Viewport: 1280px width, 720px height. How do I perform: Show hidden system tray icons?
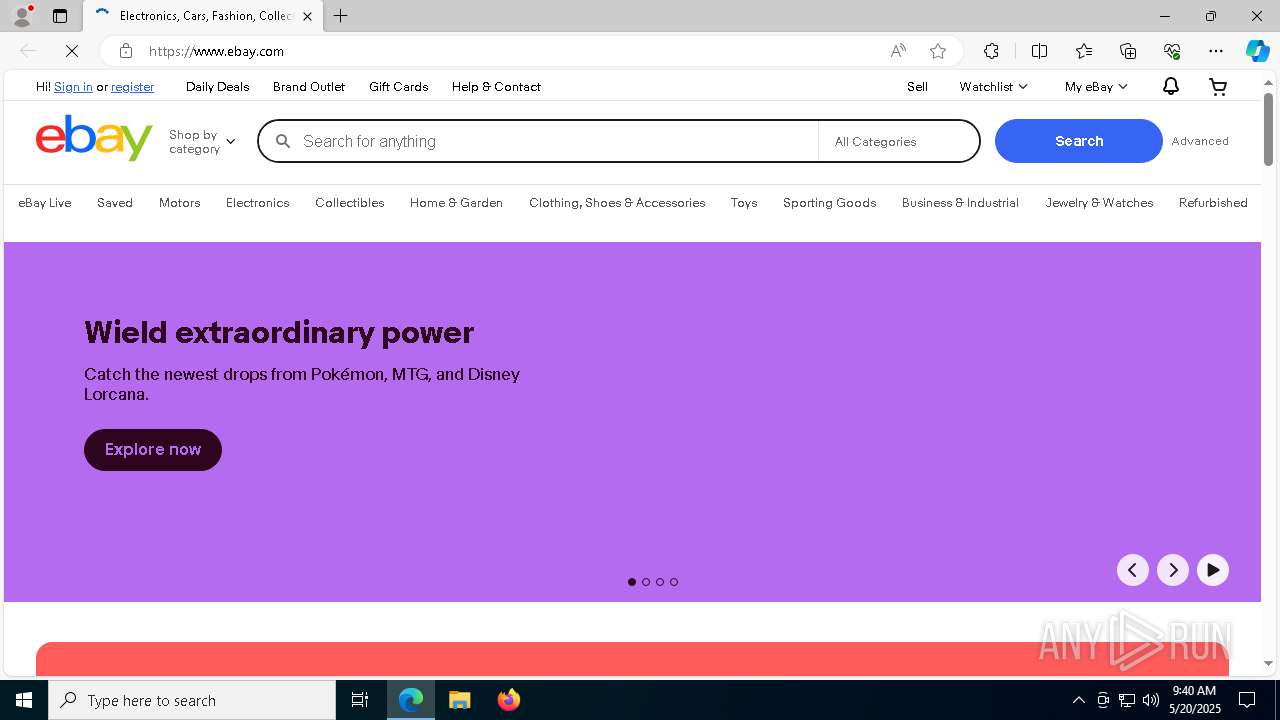coord(1078,700)
